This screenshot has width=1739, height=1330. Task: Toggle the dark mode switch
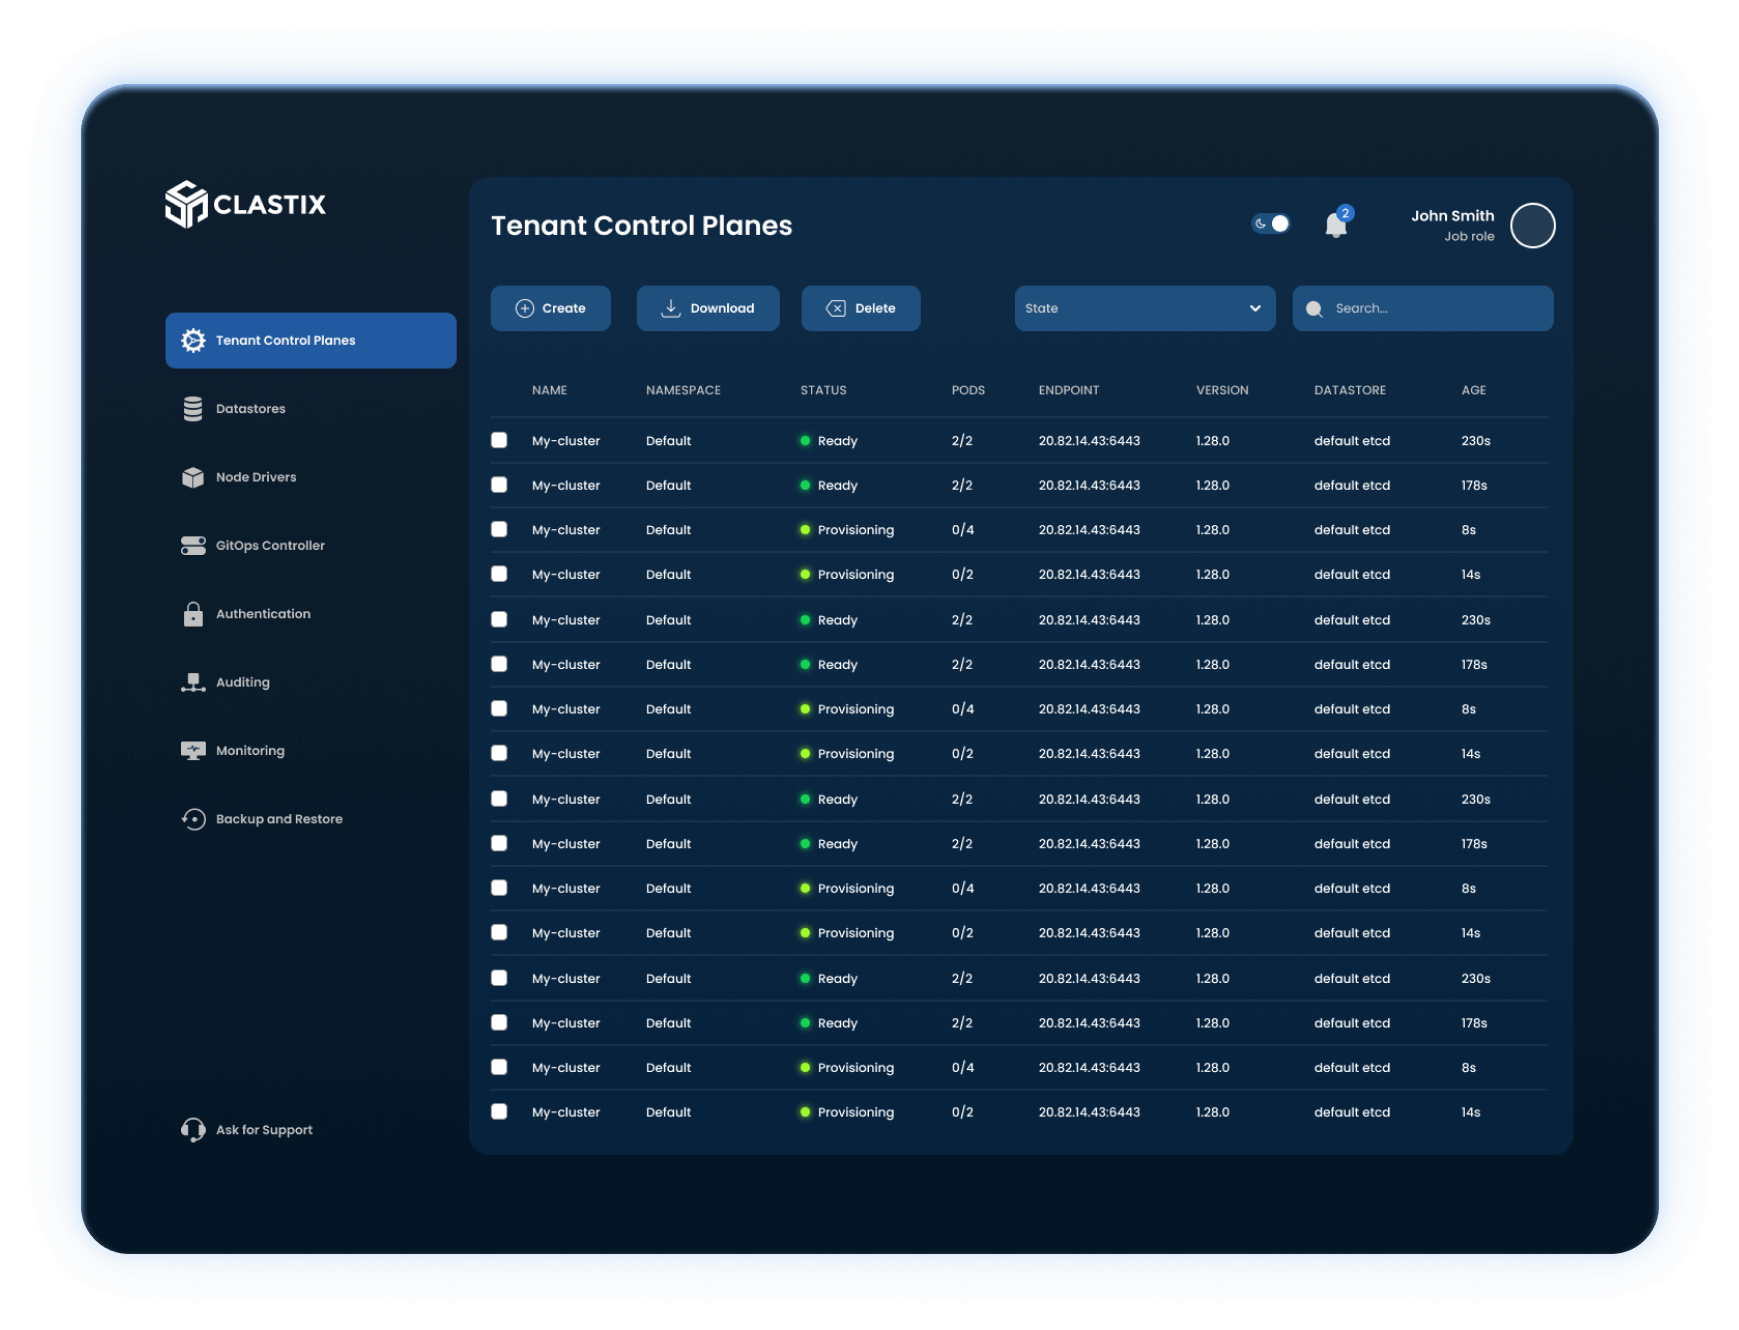pyautogui.click(x=1271, y=224)
